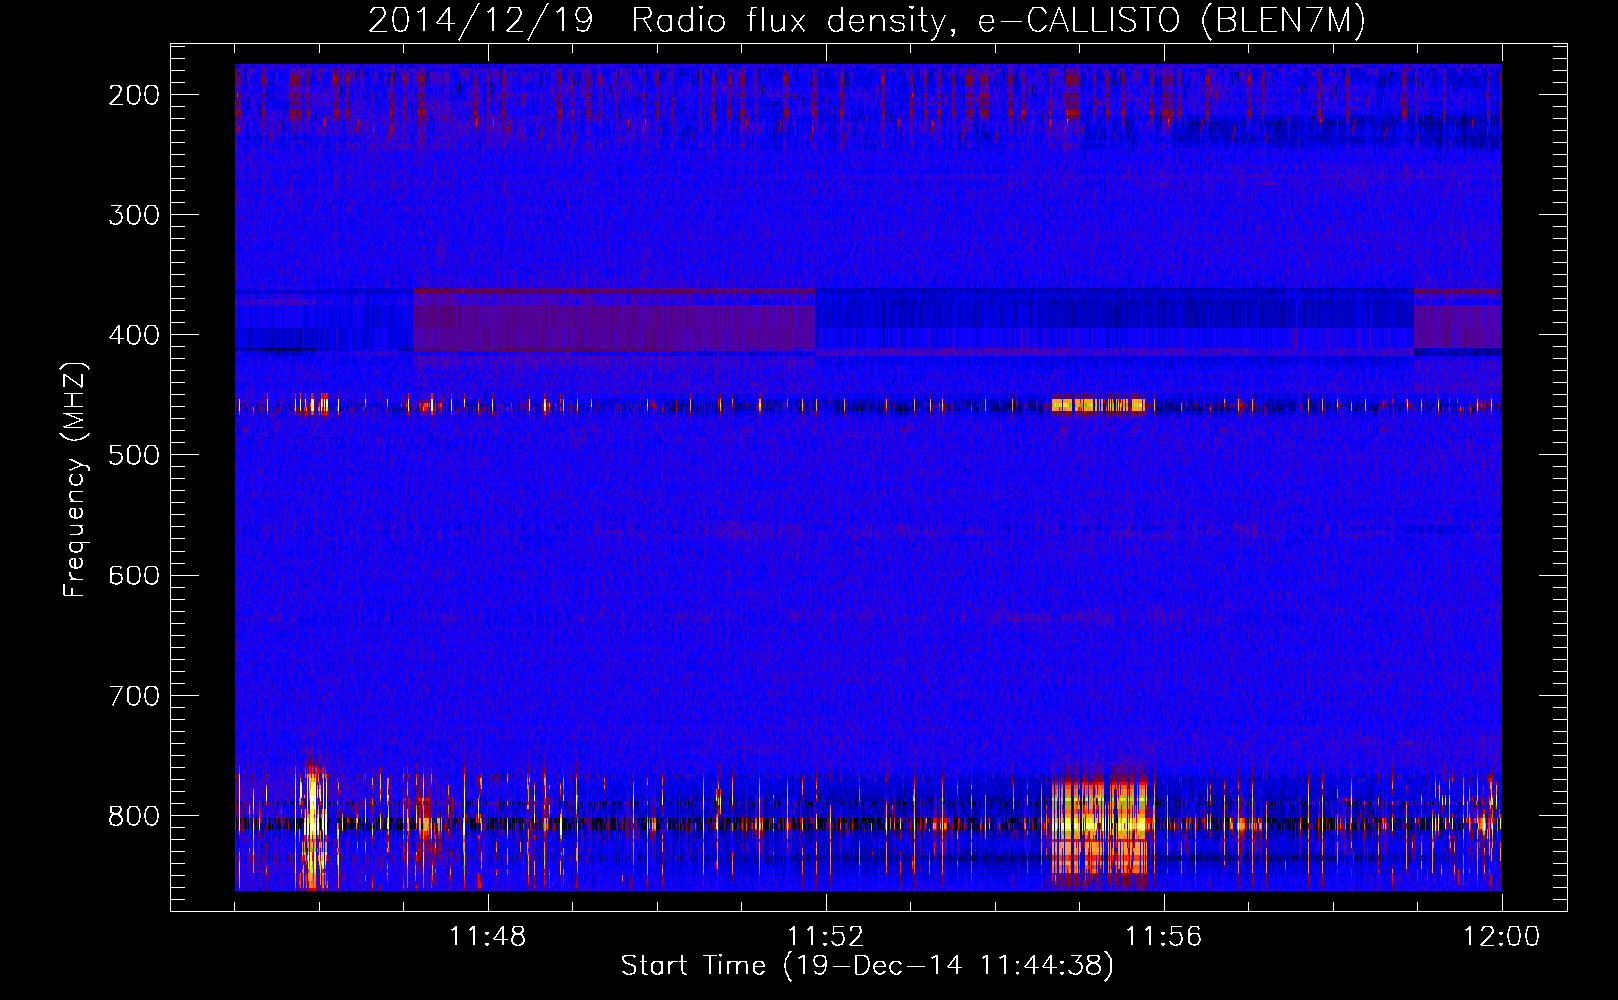Click the 'Frequency (MHZ)' axis label
1618x1000 pixels.
(x=75, y=479)
